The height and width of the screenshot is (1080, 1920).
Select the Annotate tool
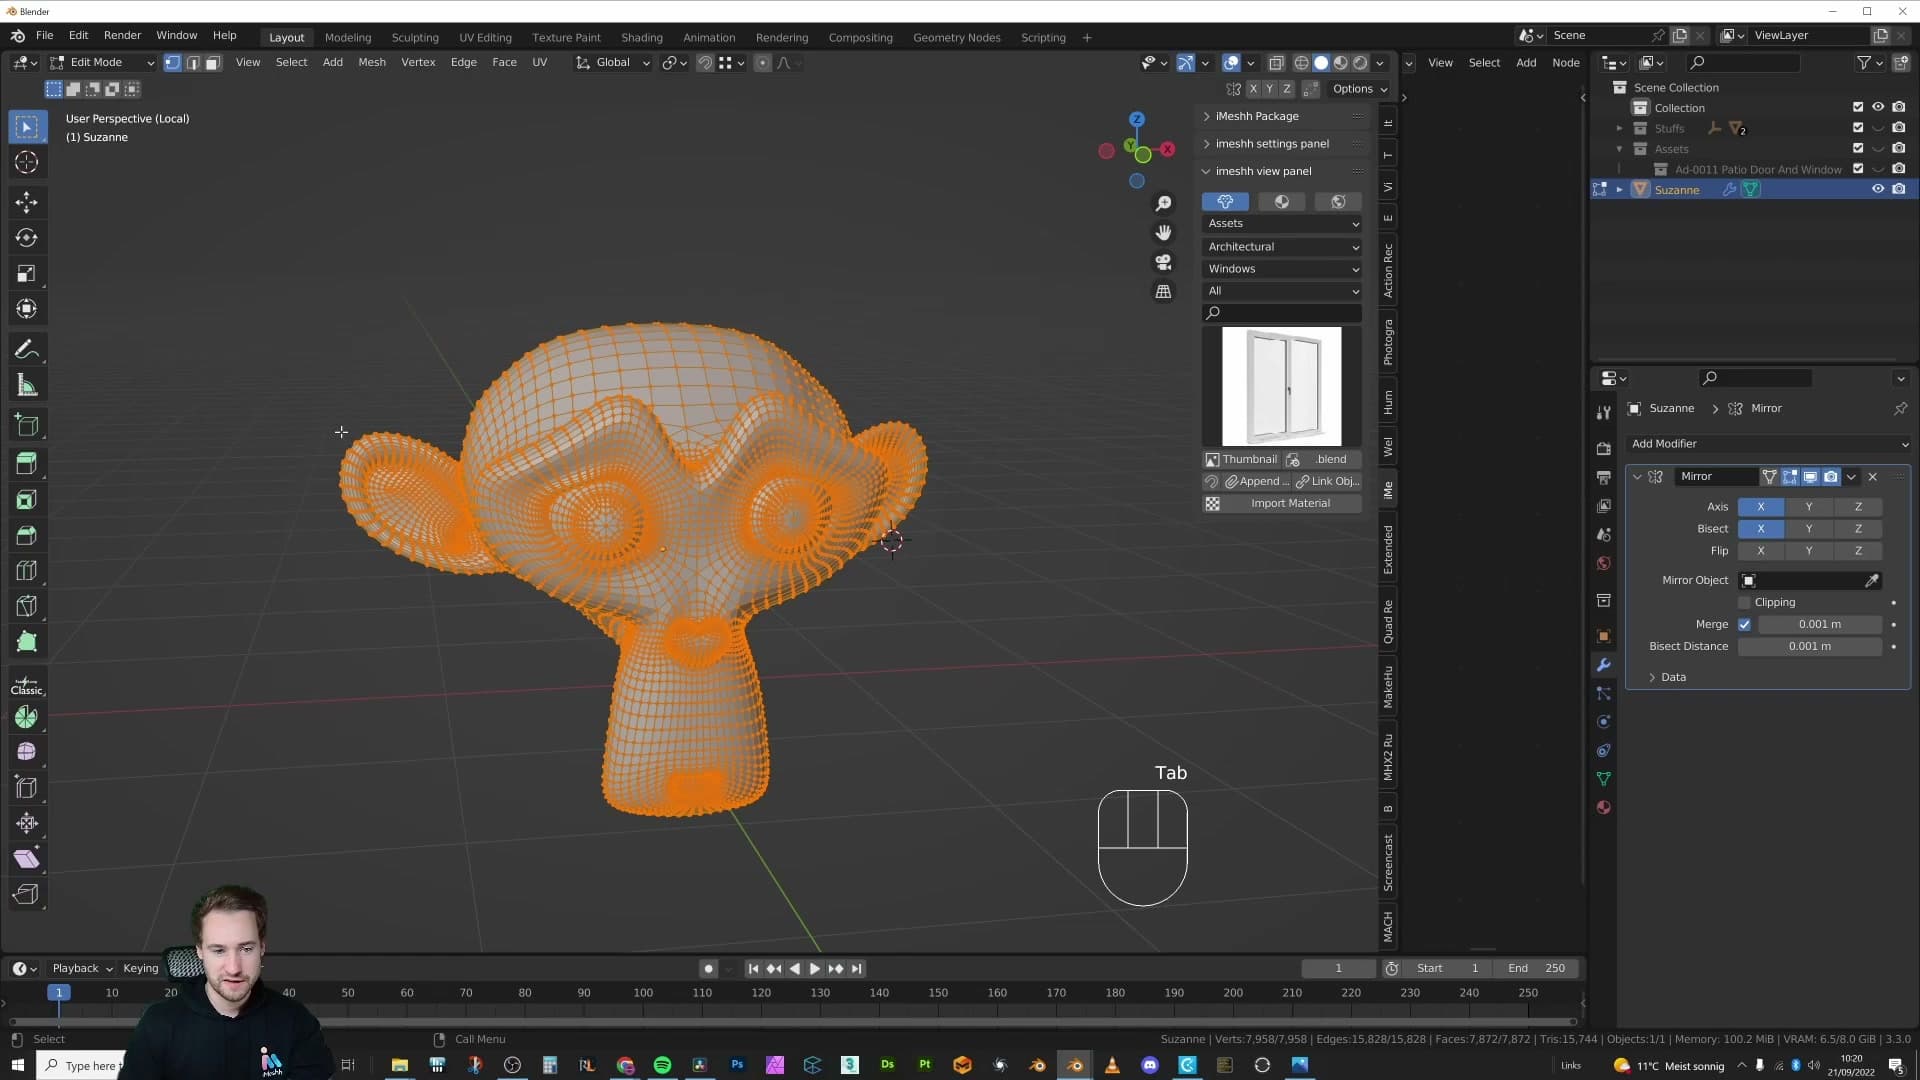tap(27, 349)
